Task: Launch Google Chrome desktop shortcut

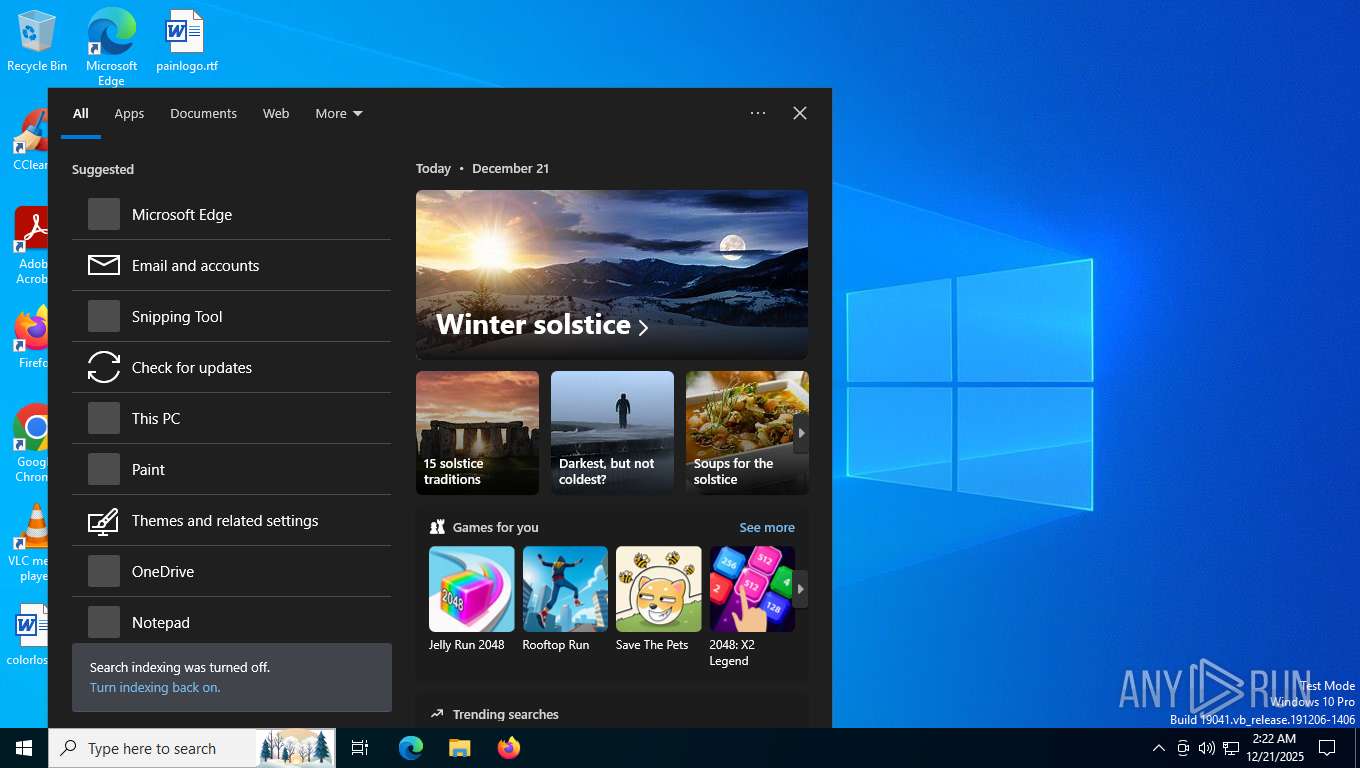Action: coord(31,443)
